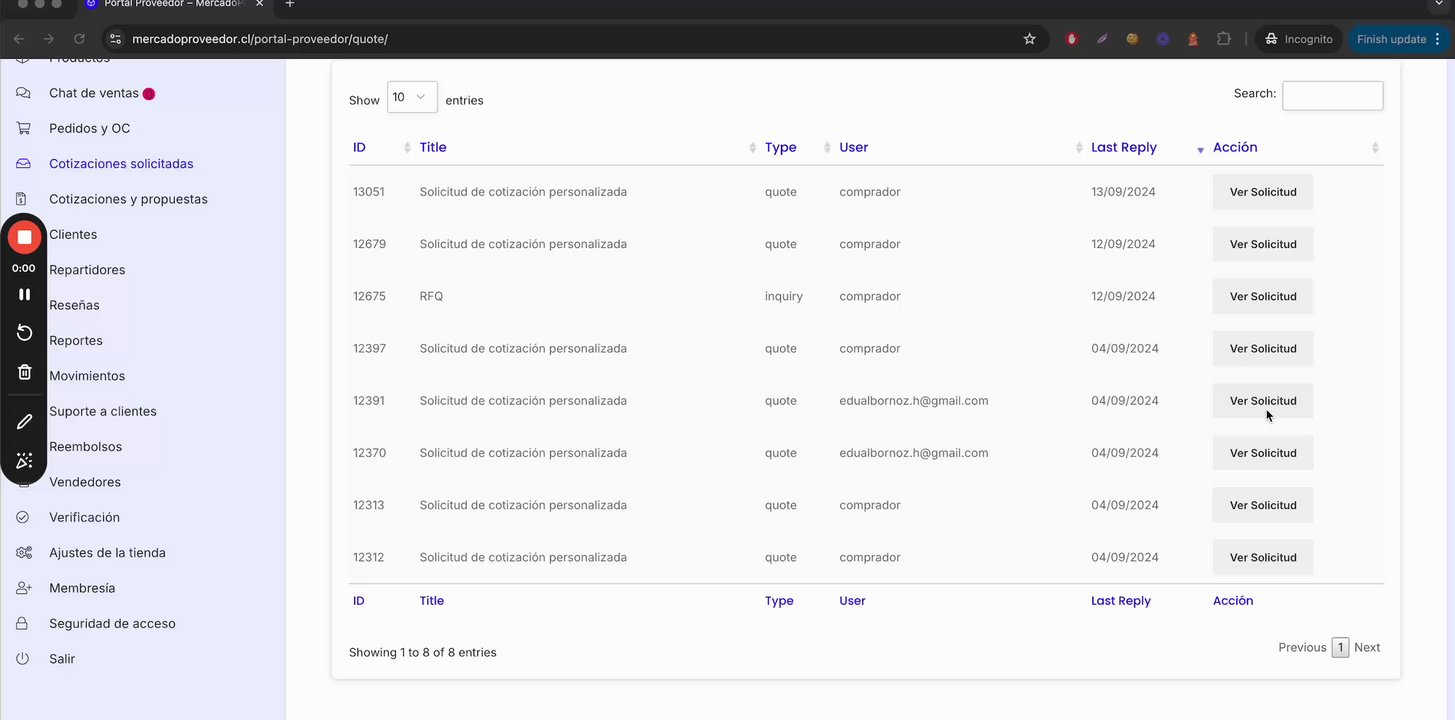
Task: Stop the screen recording
Action: tap(24, 237)
